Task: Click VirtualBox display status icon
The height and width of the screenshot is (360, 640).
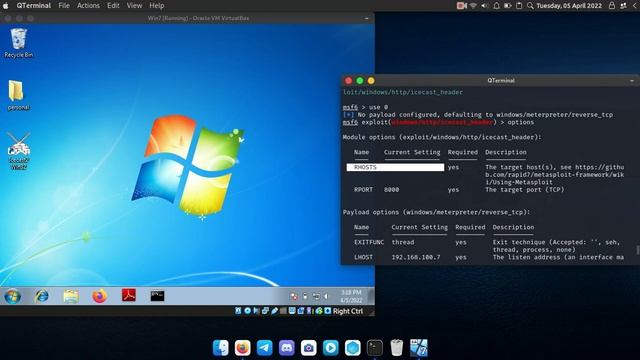Action: point(292,311)
